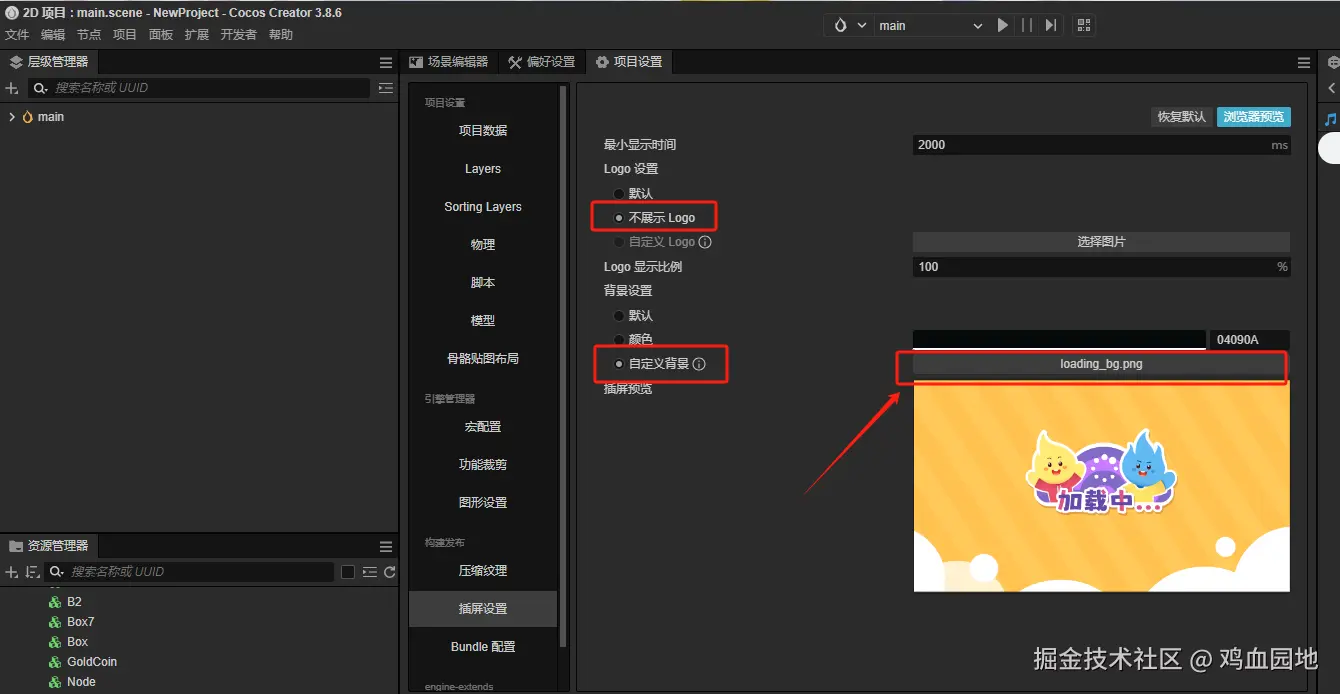Image resolution: width=1340 pixels, height=694 pixels.
Task: Play the main scene preview
Action: point(1003,25)
